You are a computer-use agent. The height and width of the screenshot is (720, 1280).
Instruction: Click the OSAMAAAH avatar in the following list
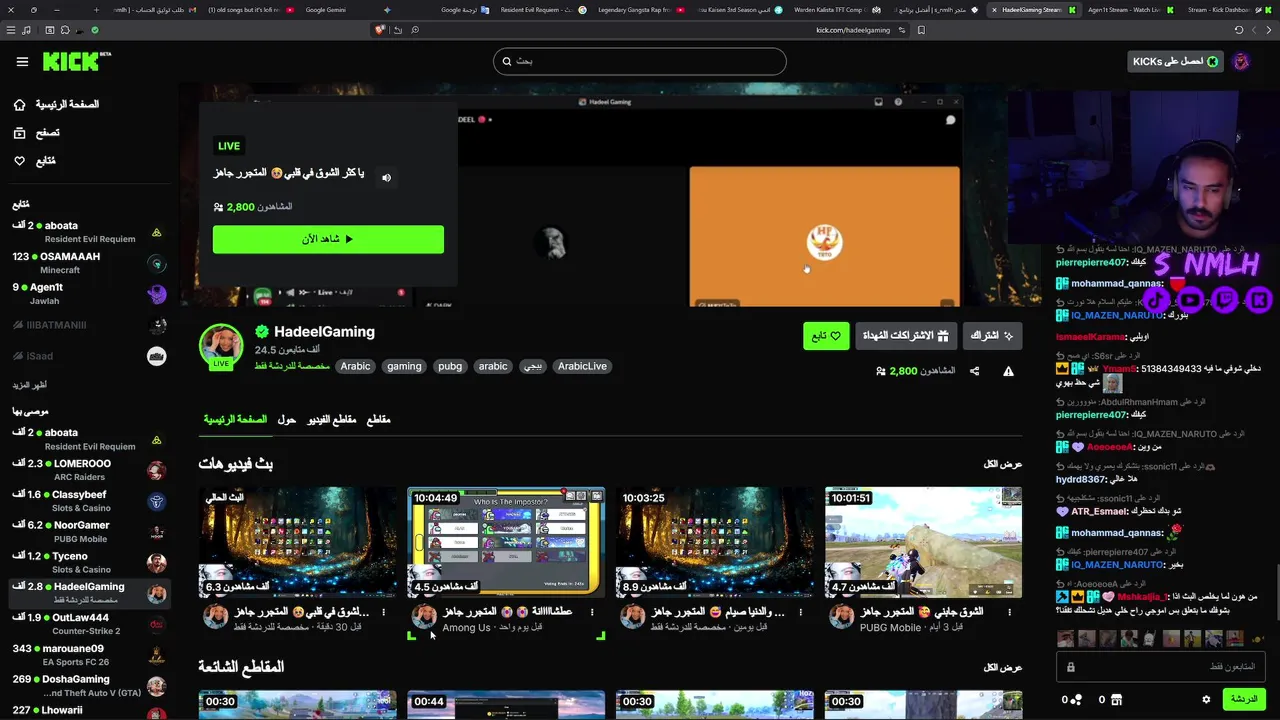(157, 263)
